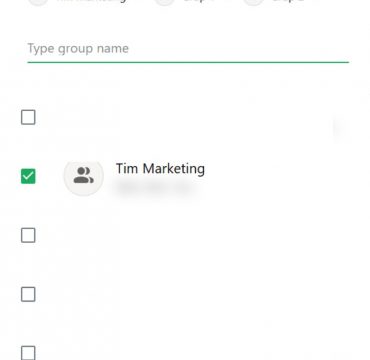Select the Tim Marketing group name text

(160, 169)
